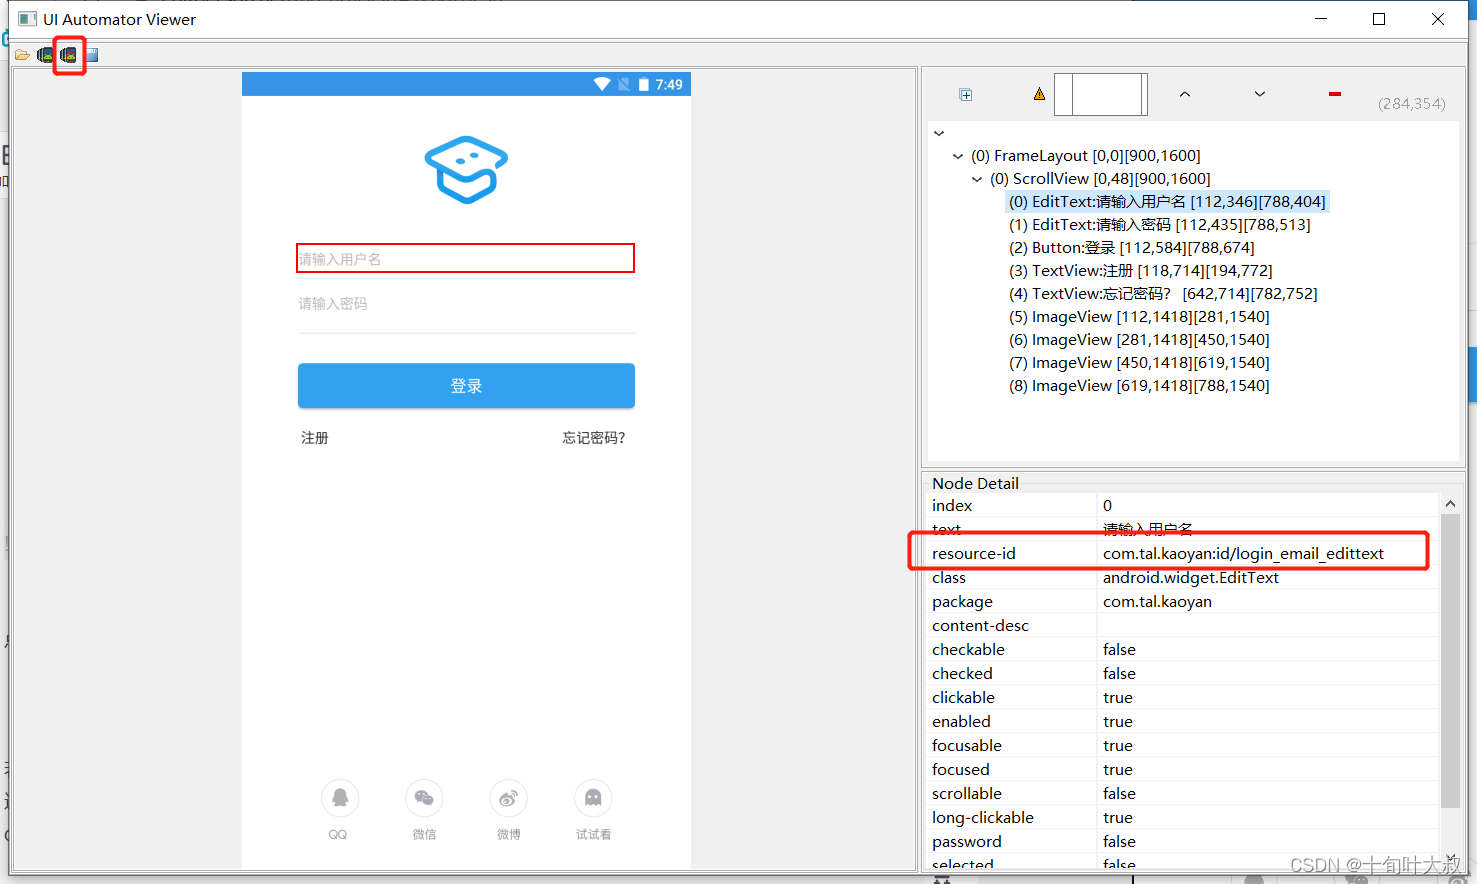Click the UI Automator Viewer title bar icon
Viewport: 1477px width, 884px height.
pyautogui.click(x=27, y=19)
